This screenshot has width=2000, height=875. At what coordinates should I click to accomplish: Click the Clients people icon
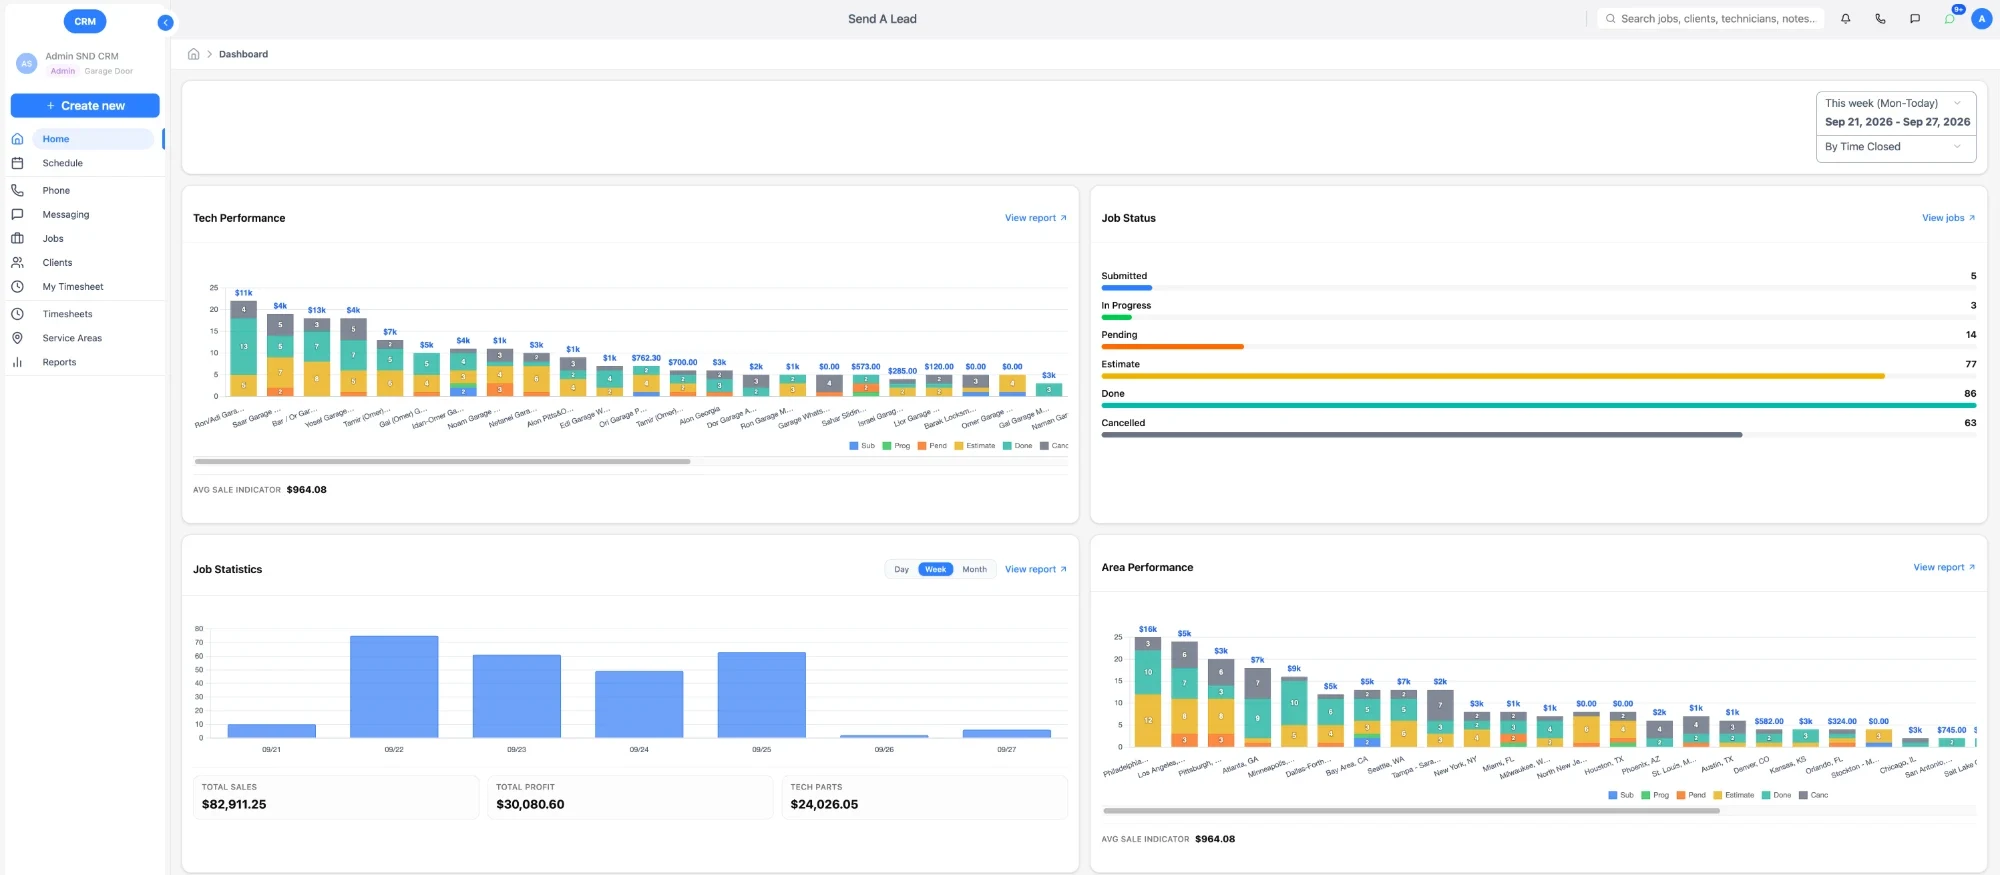click(x=17, y=263)
